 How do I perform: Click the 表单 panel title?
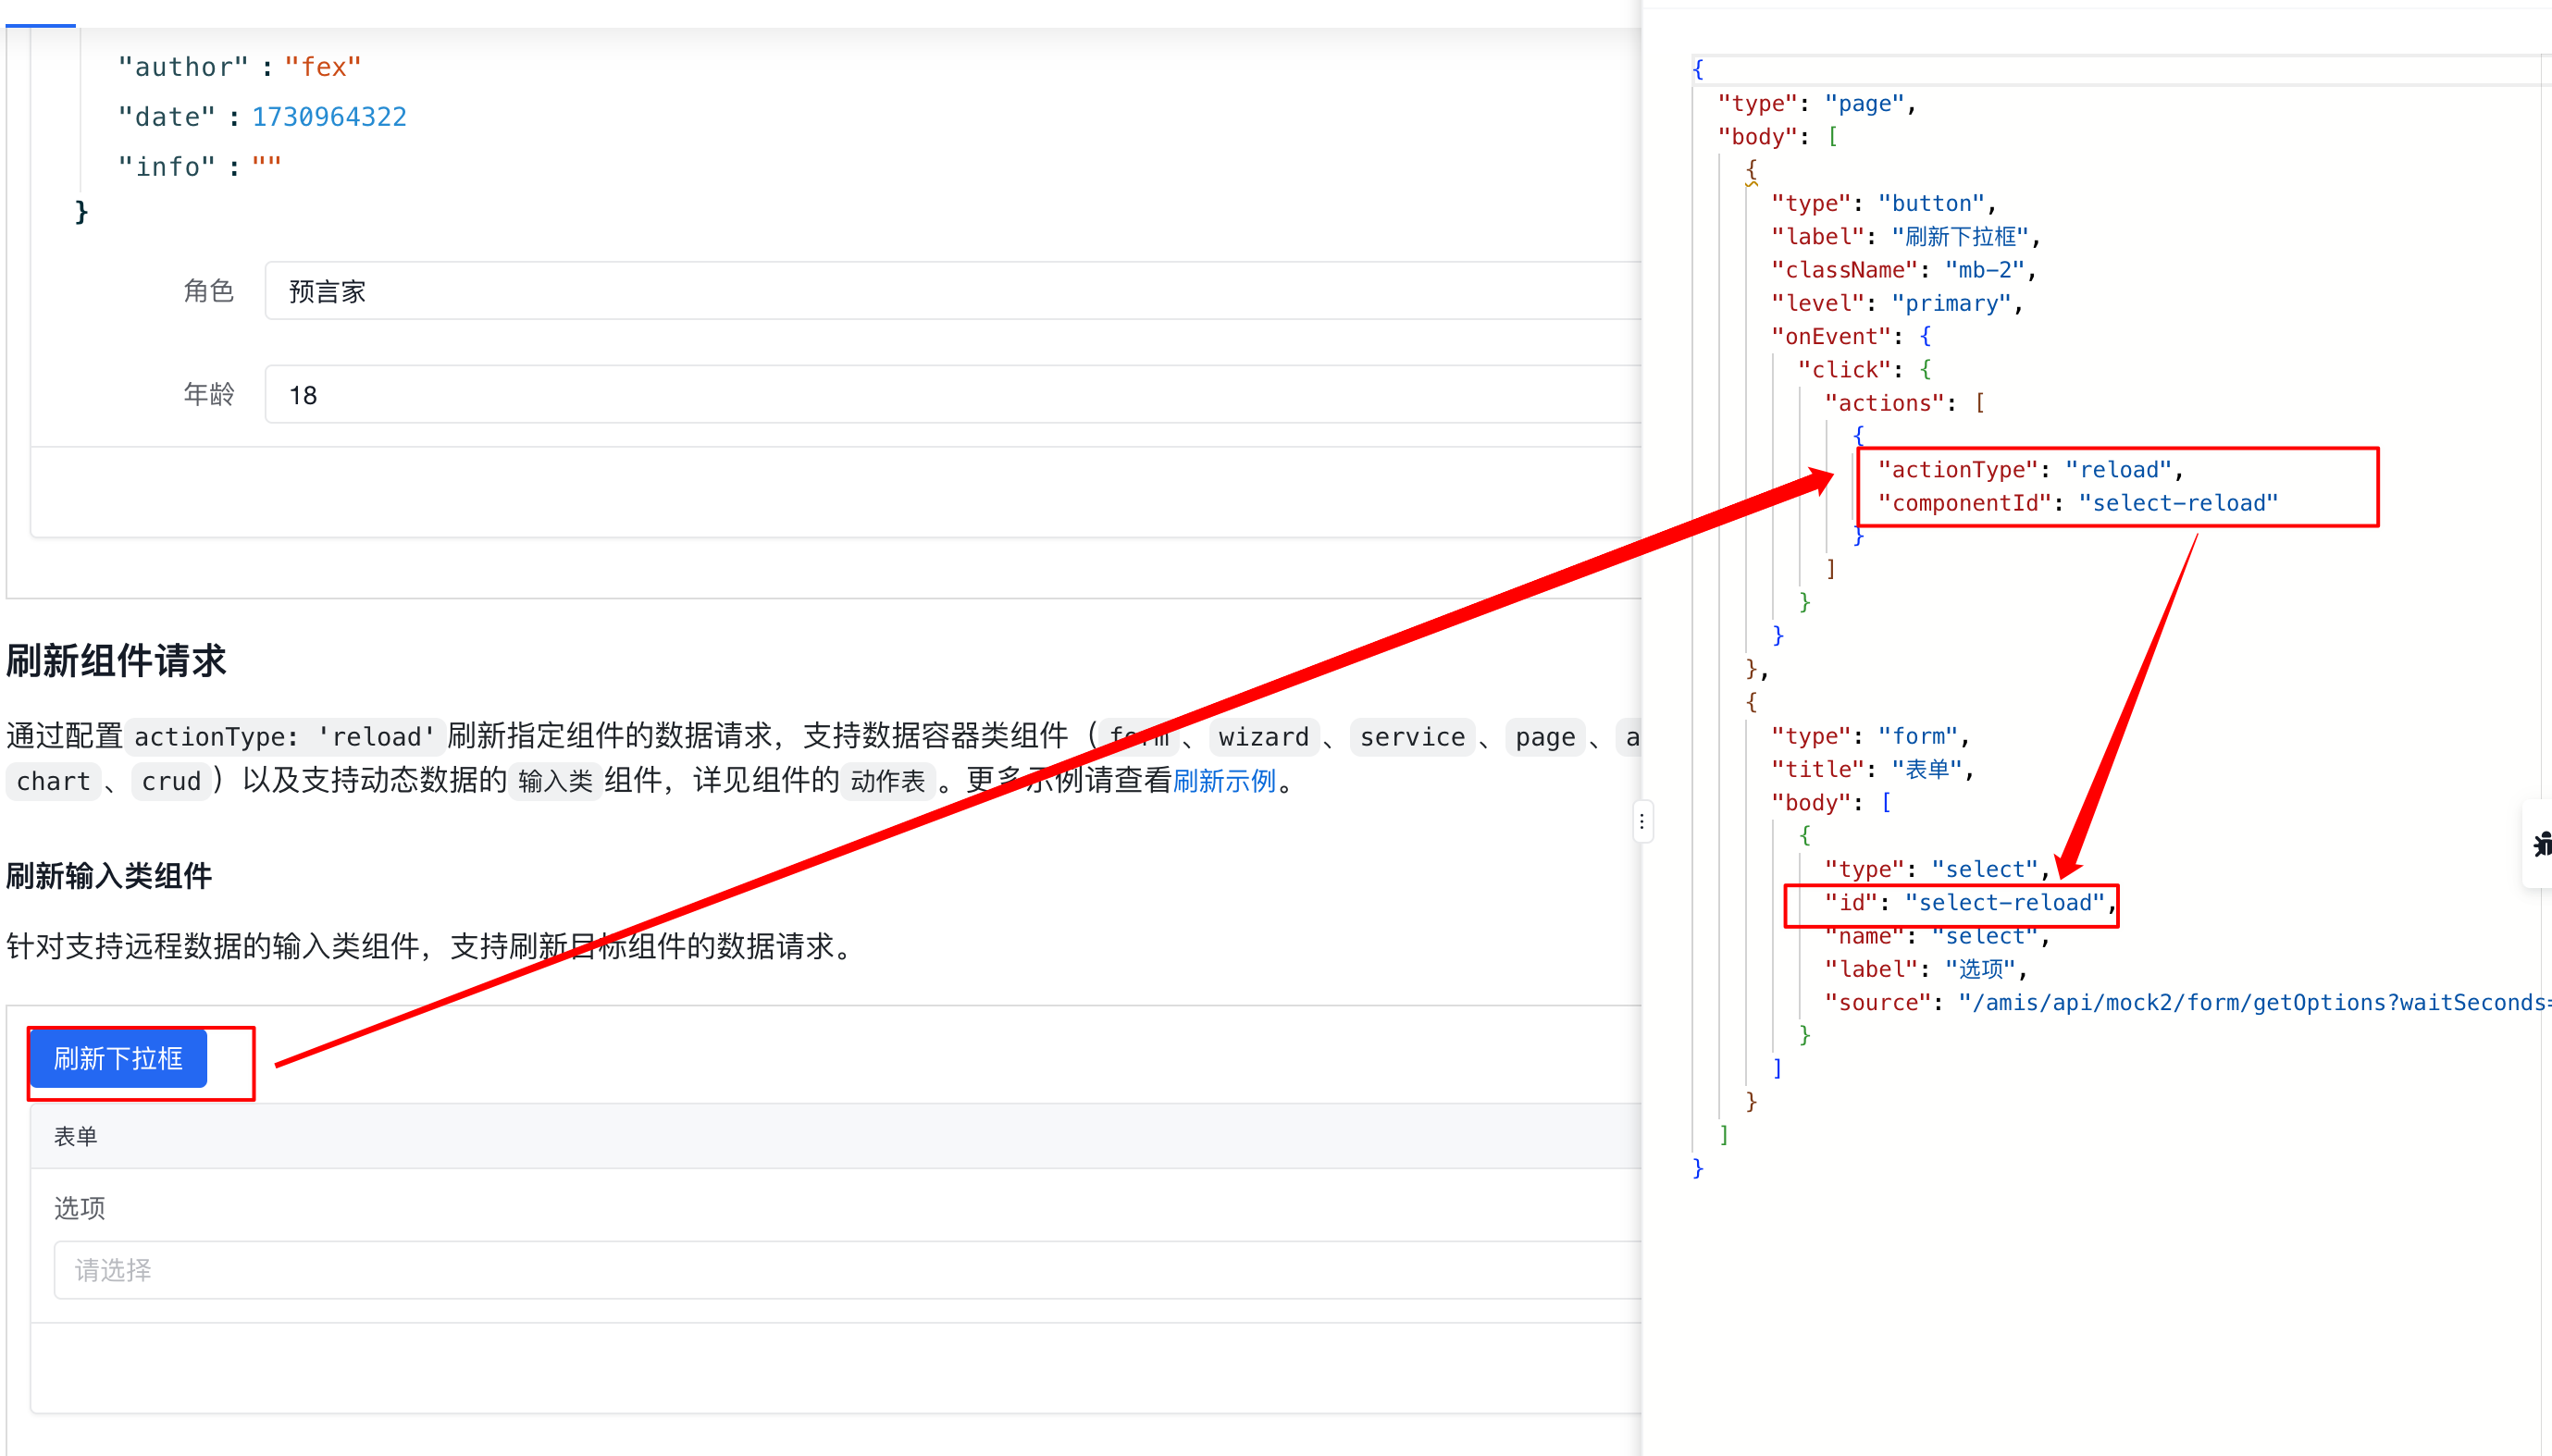point(75,1136)
